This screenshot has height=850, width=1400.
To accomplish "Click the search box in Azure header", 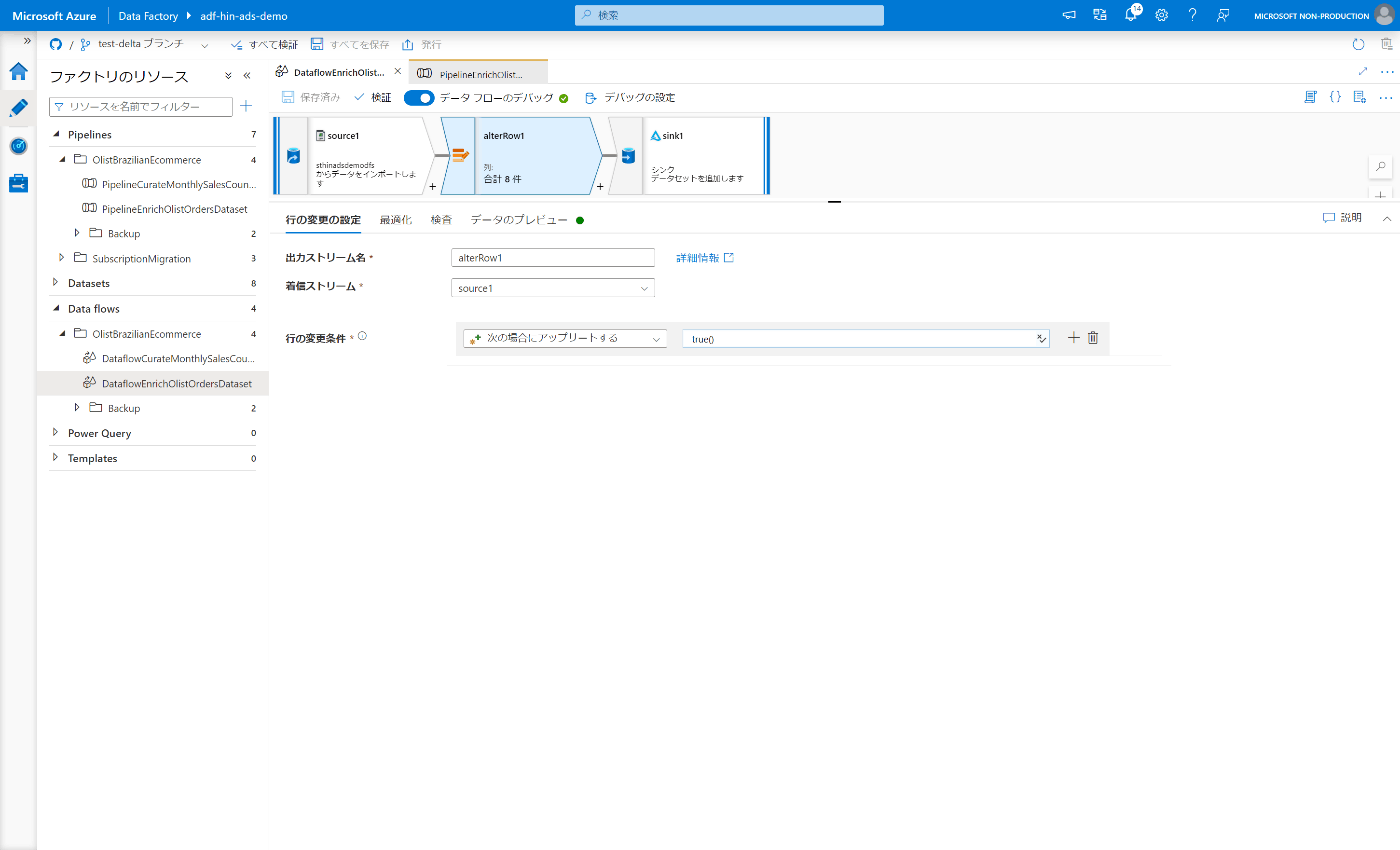I will (729, 15).
